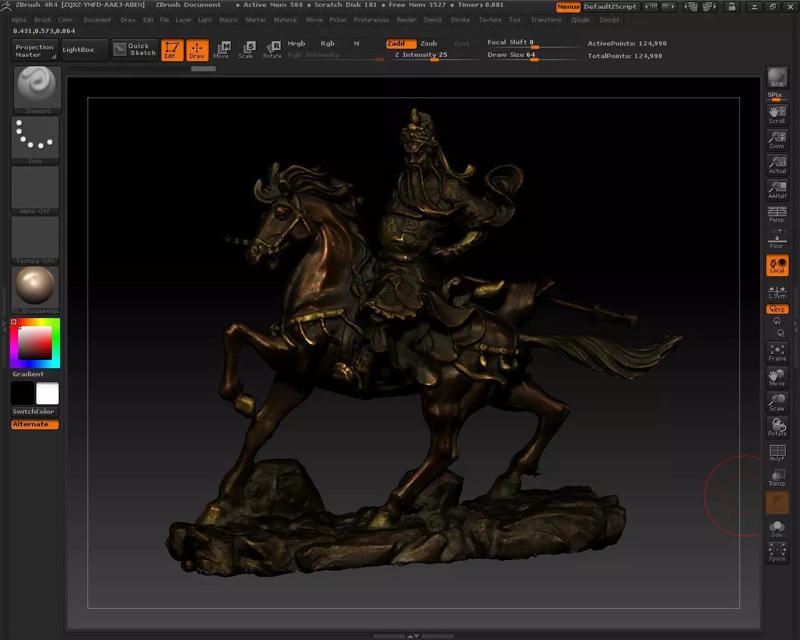The width and height of the screenshot is (800, 640).
Task: Open the Dots stroke type picker
Action: coord(35,138)
